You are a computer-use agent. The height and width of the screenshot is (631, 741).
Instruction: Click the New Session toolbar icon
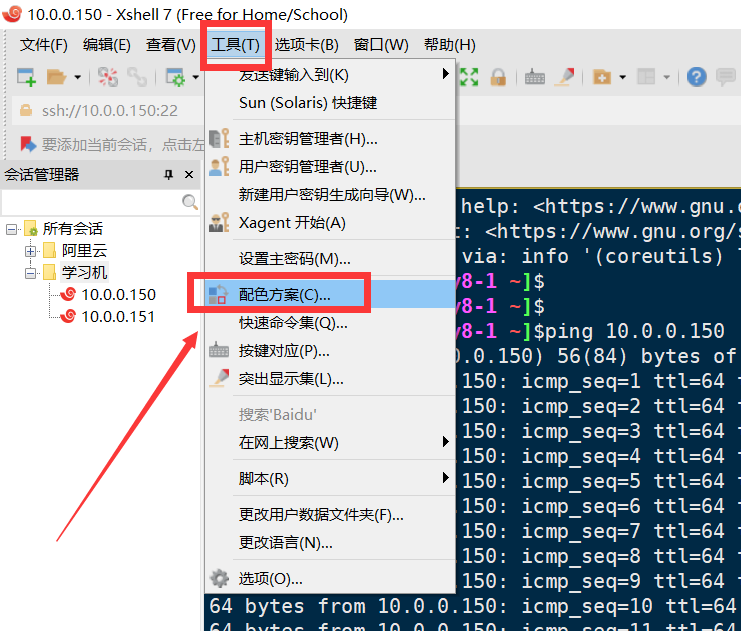(x=26, y=77)
